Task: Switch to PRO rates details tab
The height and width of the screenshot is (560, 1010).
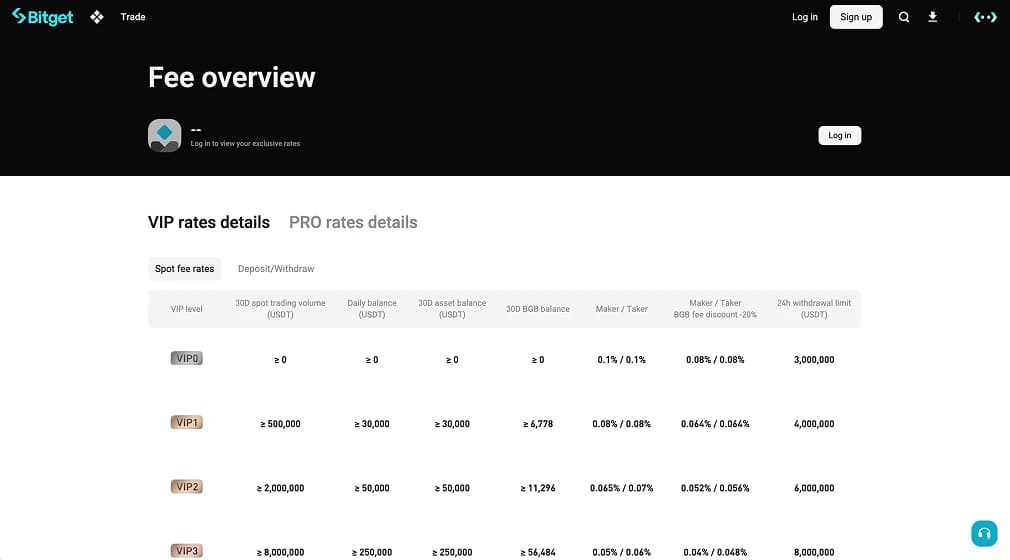Action: coord(353,222)
